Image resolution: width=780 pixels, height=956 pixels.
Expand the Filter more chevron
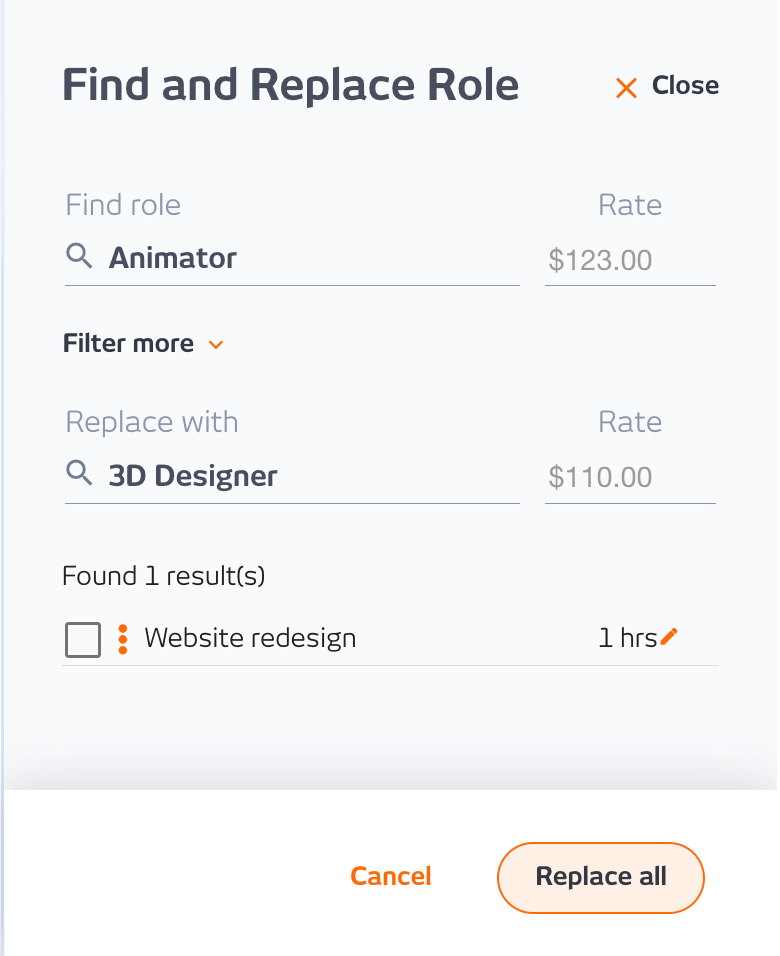click(x=216, y=345)
